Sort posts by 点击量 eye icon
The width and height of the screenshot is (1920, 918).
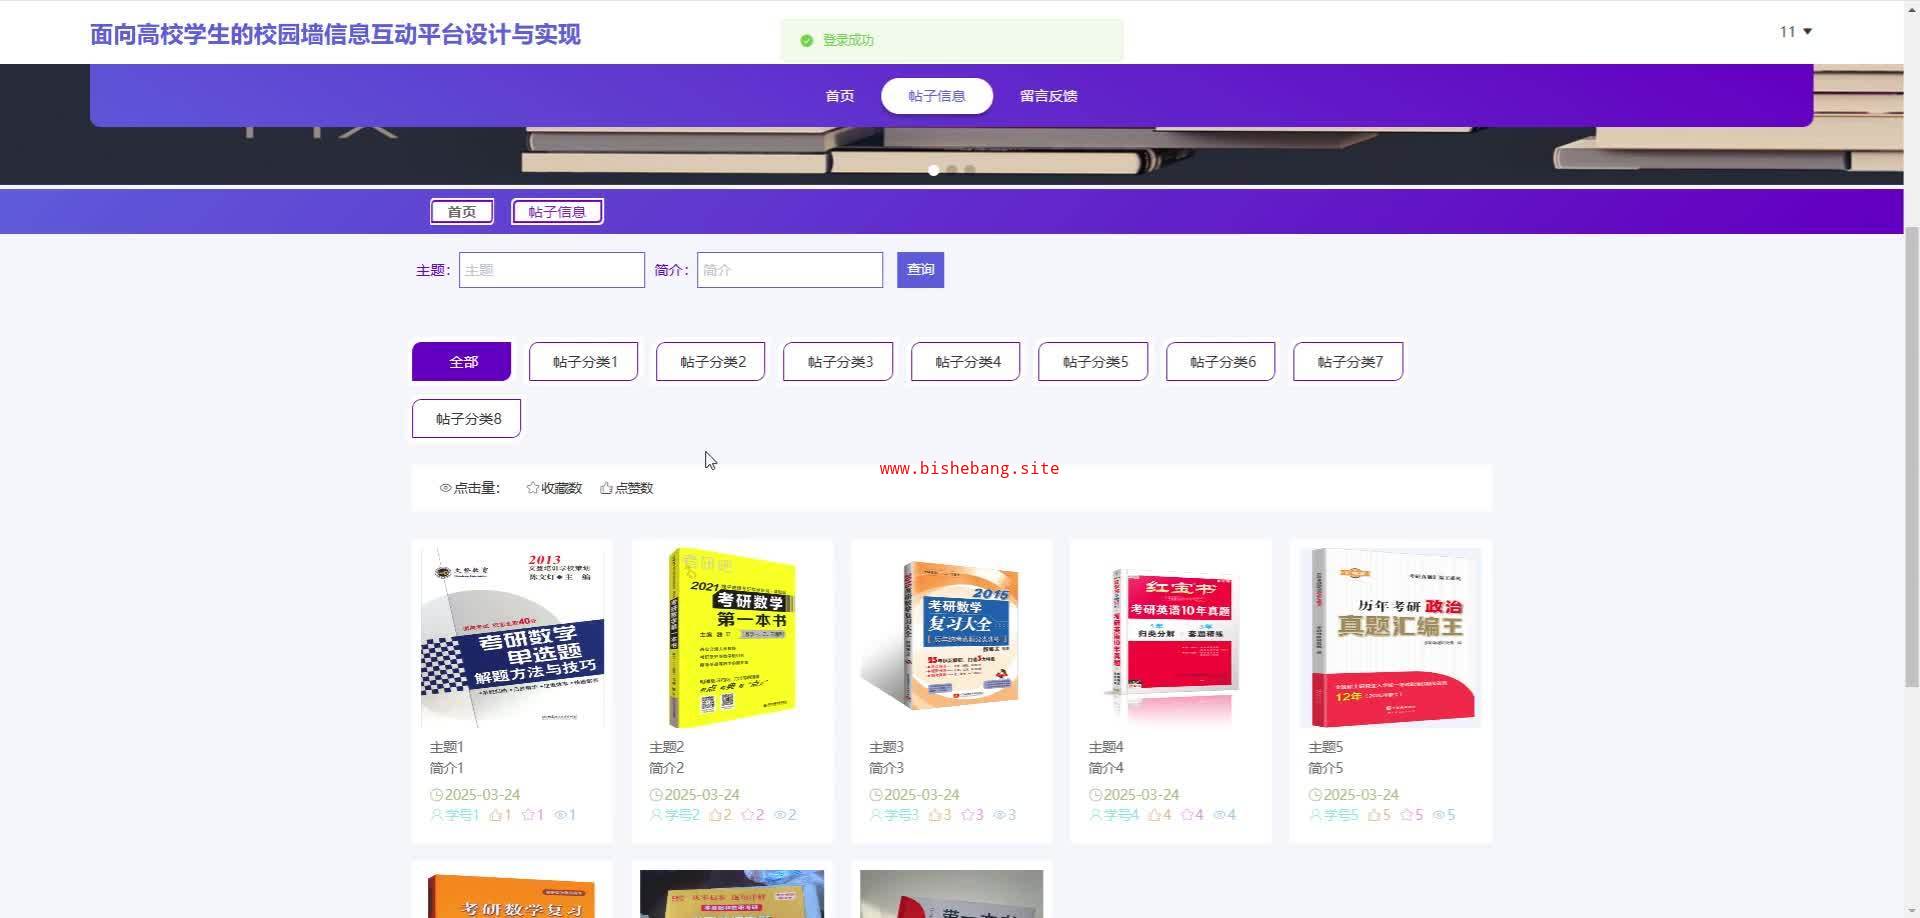pyautogui.click(x=446, y=488)
